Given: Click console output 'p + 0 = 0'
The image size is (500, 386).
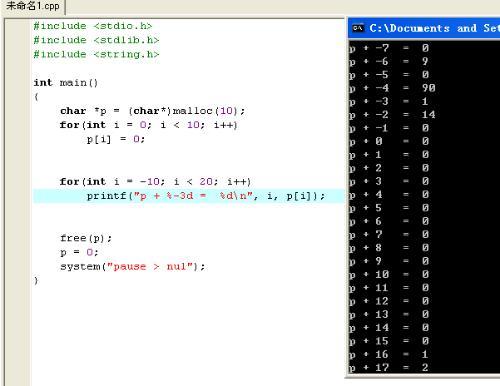Looking at the screenshot, I should pos(389,142).
